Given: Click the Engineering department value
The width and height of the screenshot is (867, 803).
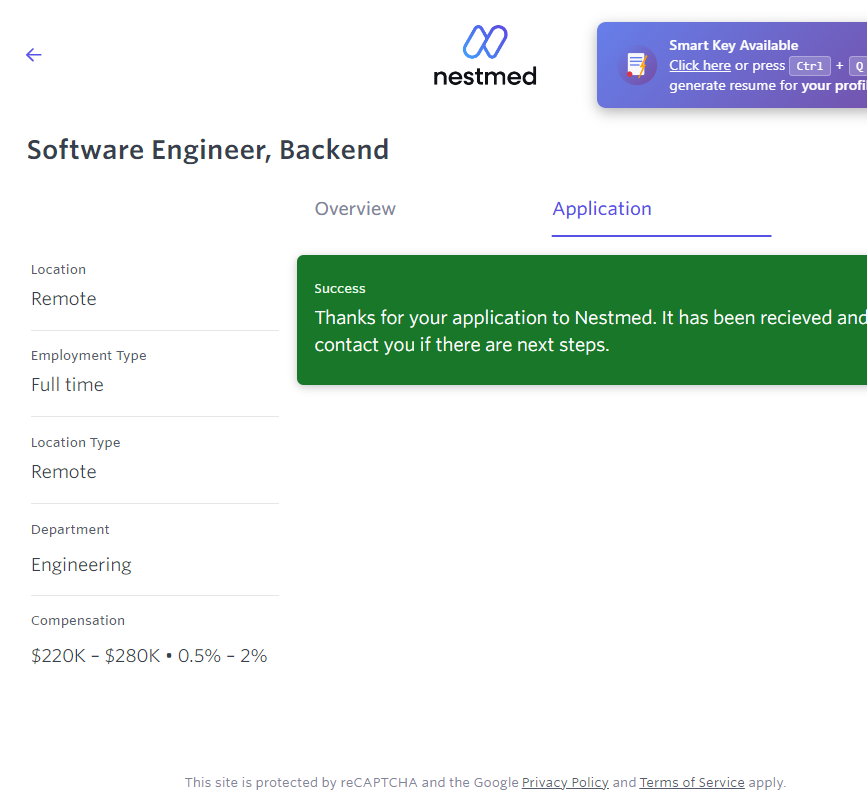Looking at the screenshot, I should (81, 565).
